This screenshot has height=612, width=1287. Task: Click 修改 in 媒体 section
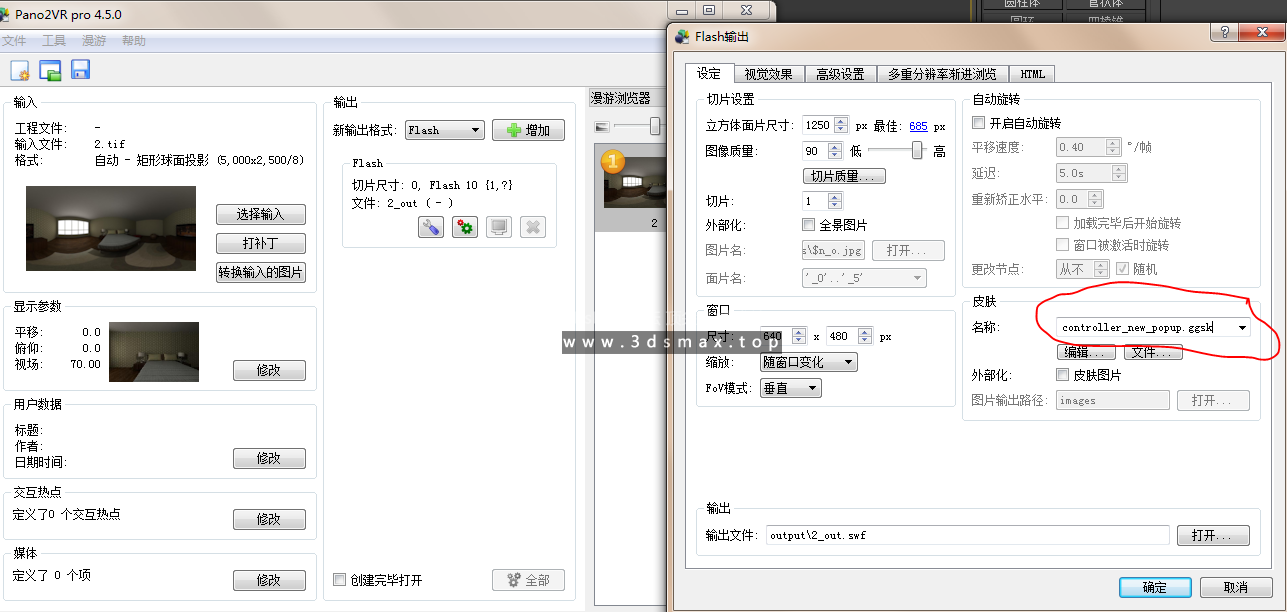(x=269, y=580)
